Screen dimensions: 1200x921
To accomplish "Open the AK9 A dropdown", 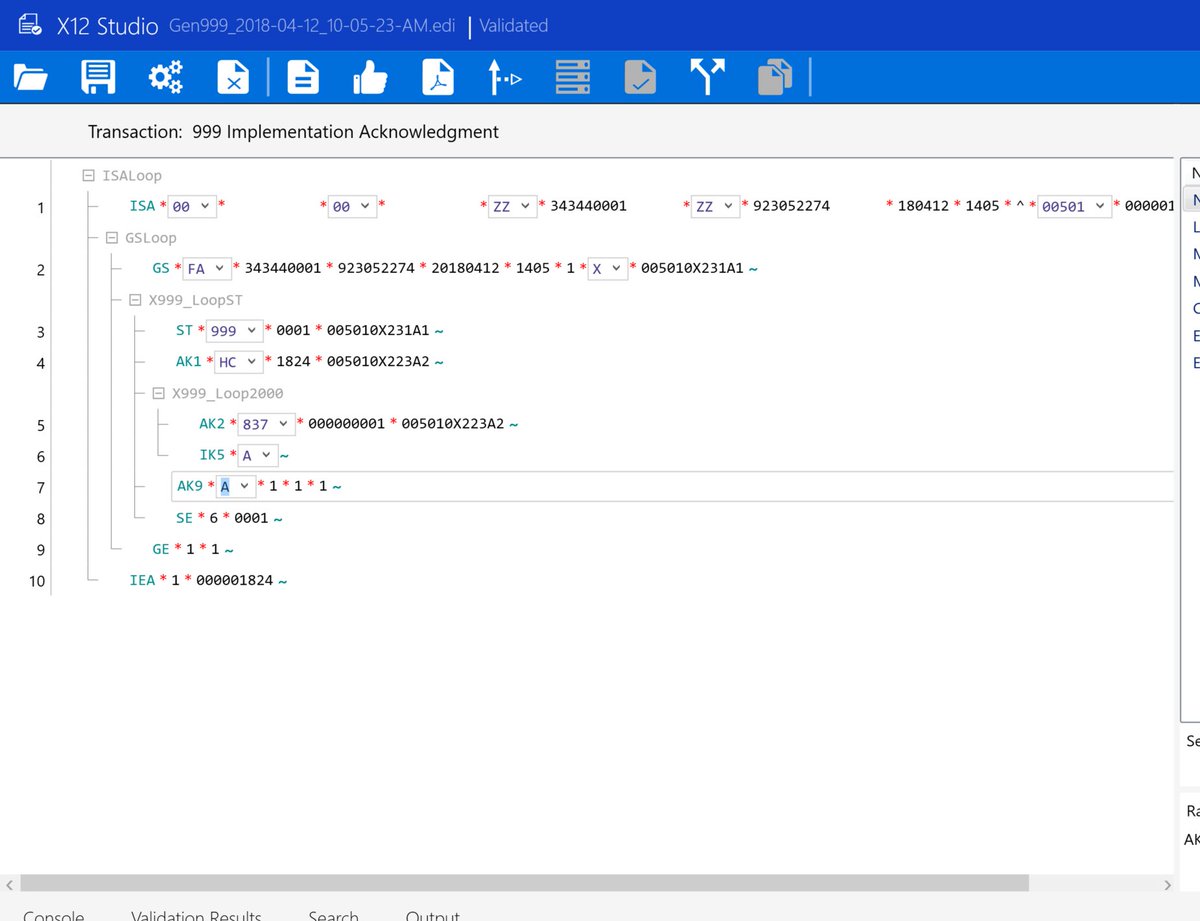I will (x=235, y=486).
